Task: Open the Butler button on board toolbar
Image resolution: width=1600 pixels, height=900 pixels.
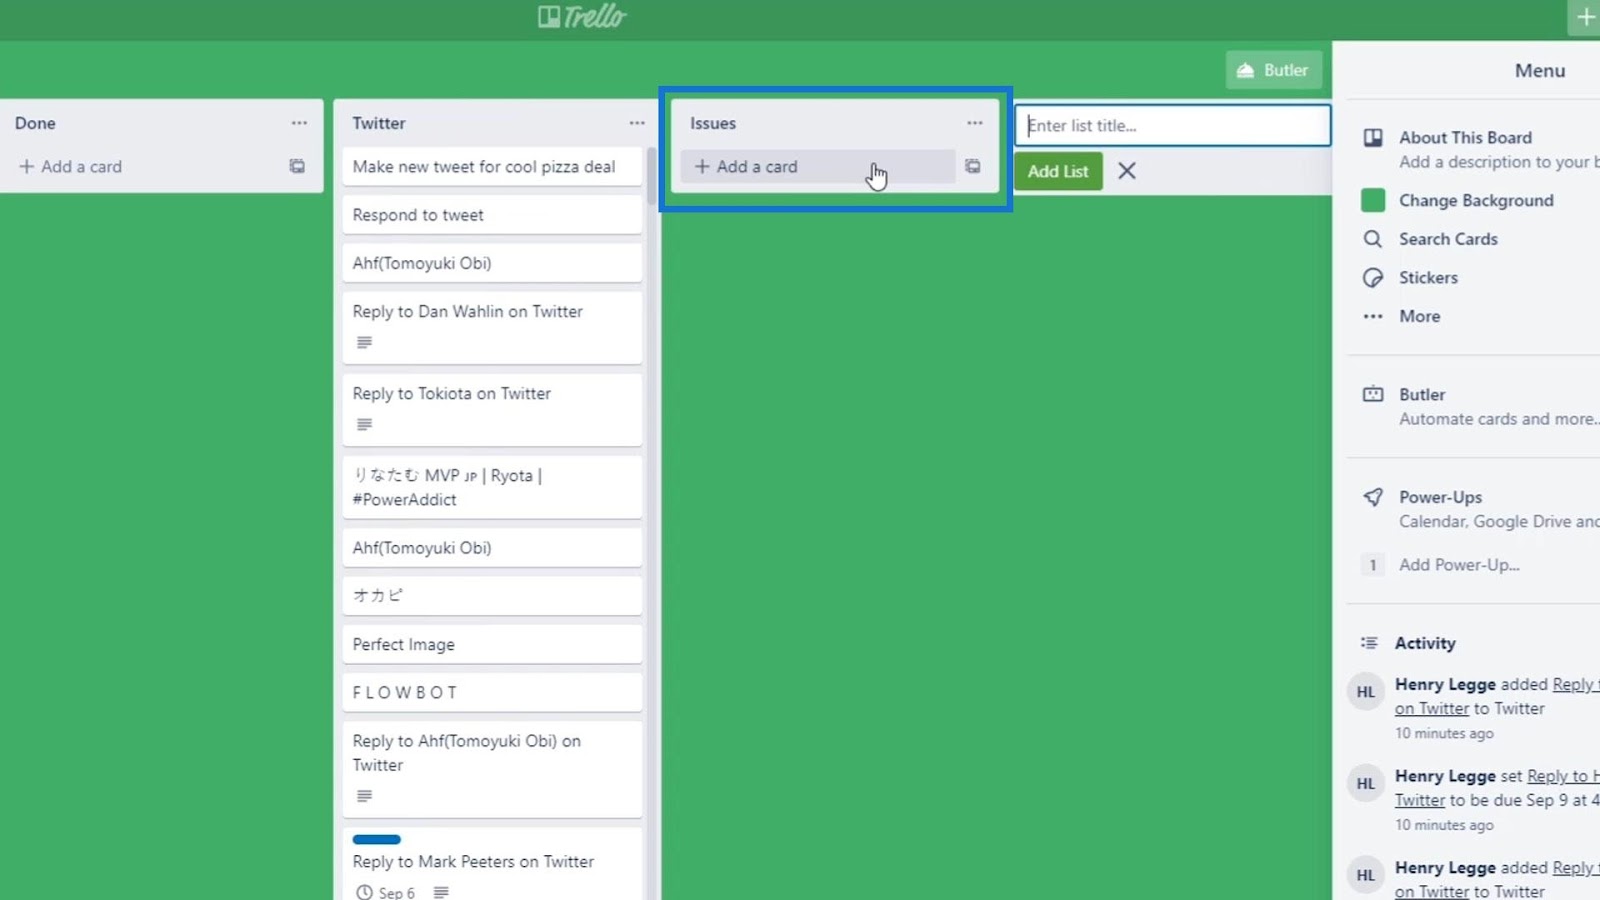Action: tap(1273, 70)
